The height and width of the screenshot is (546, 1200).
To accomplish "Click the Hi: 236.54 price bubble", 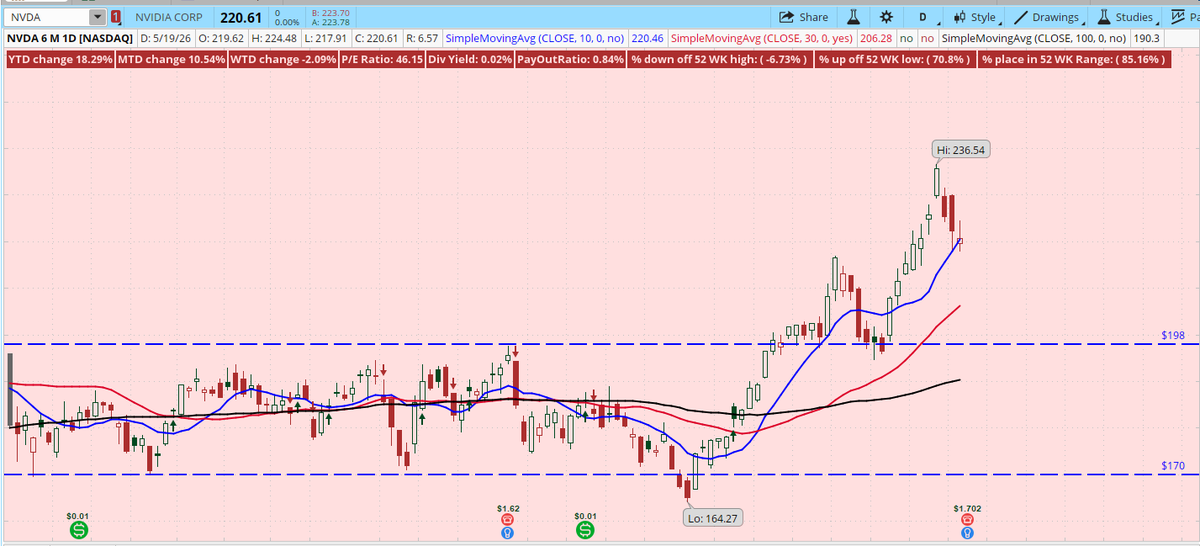I will [962, 150].
